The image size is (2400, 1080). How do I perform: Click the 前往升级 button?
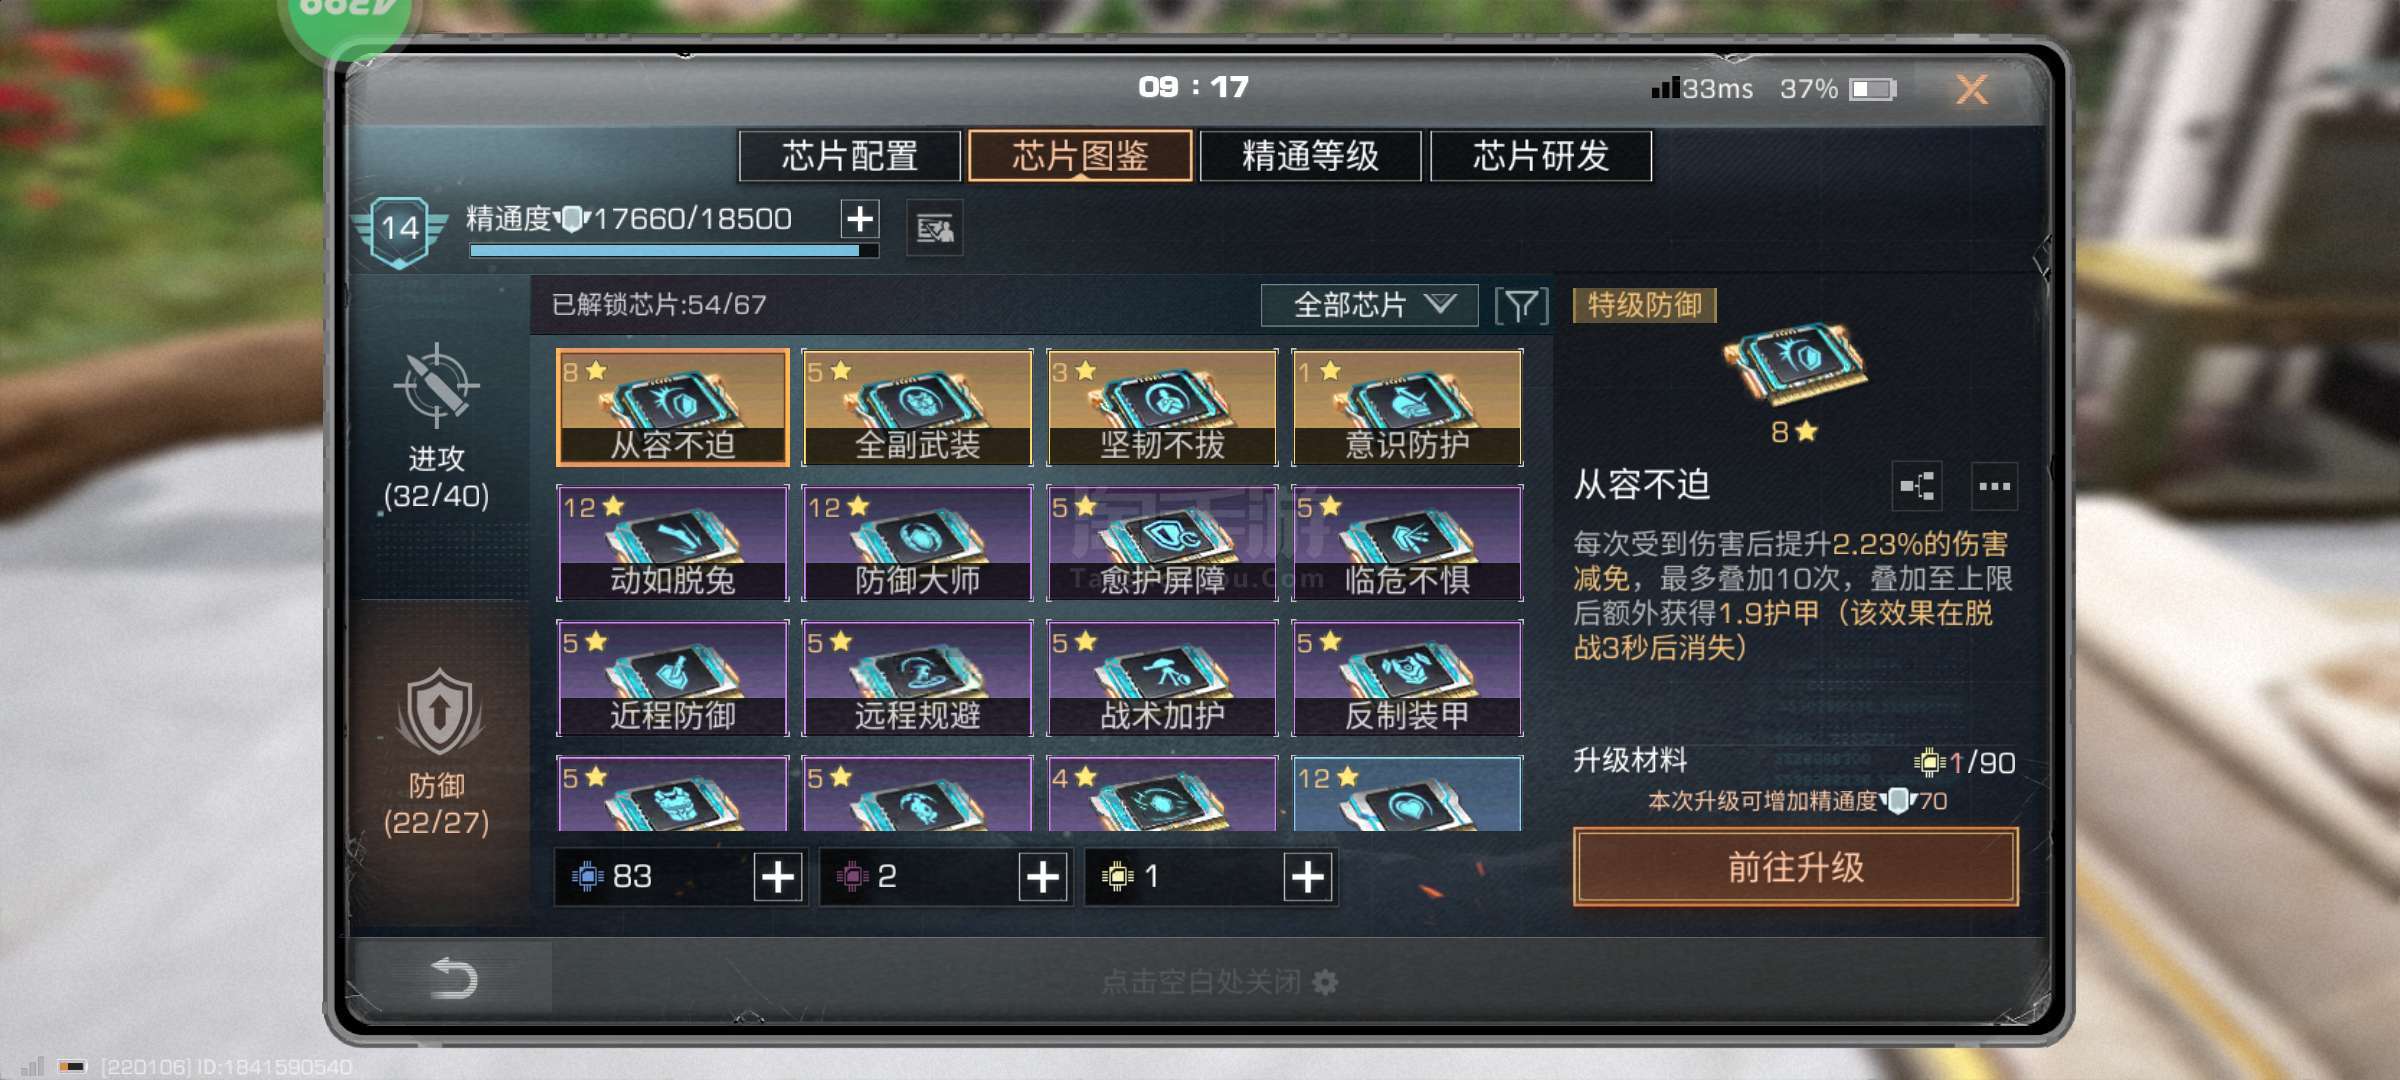click(x=1795, y=867)
